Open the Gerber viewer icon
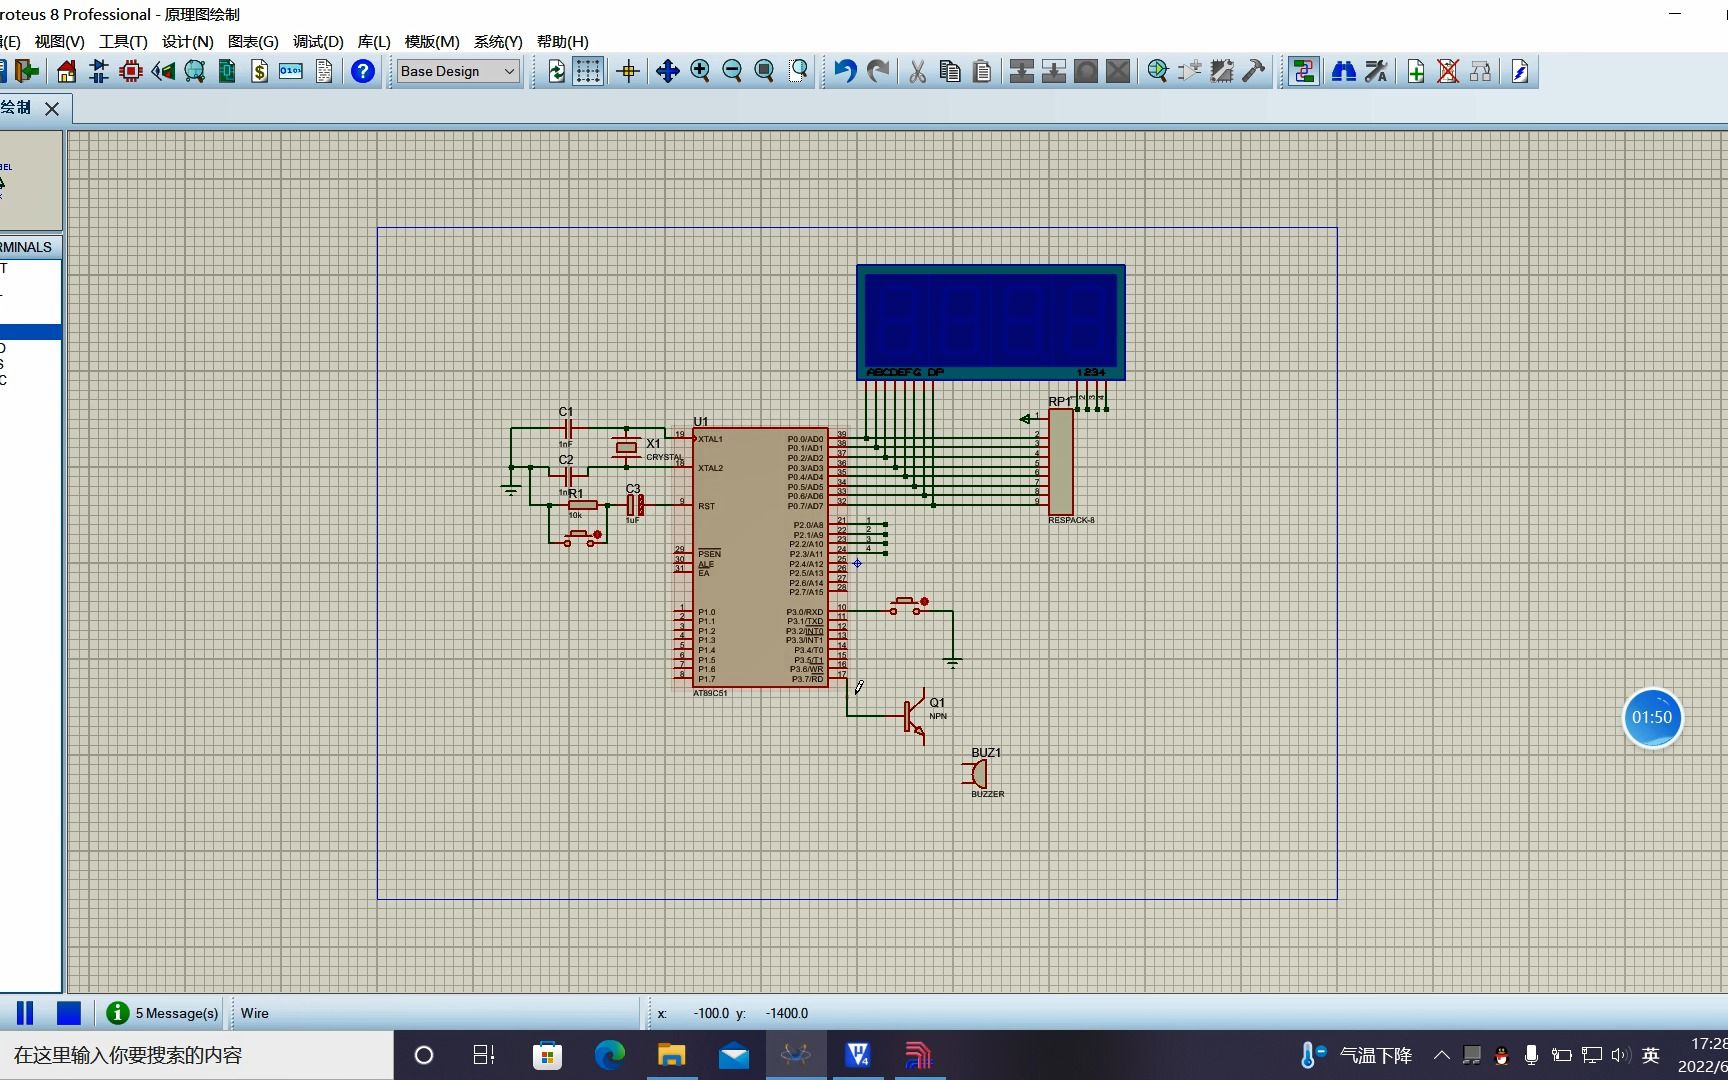Screen dimensions: 1728x1080 pyautogui.click(x=195, y=71)
